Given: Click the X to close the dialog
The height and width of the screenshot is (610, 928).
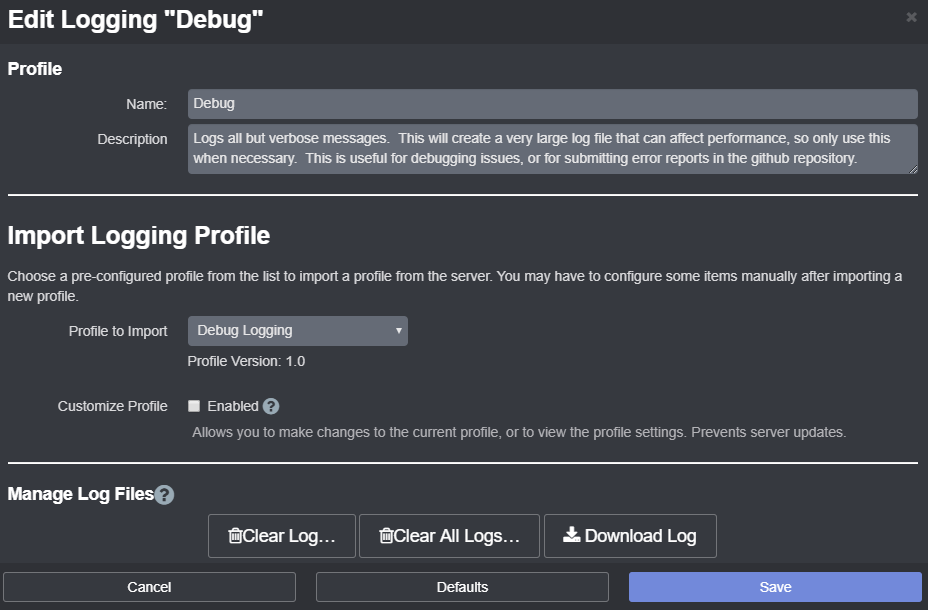Looking at the screenshot, I should point(910,17).
